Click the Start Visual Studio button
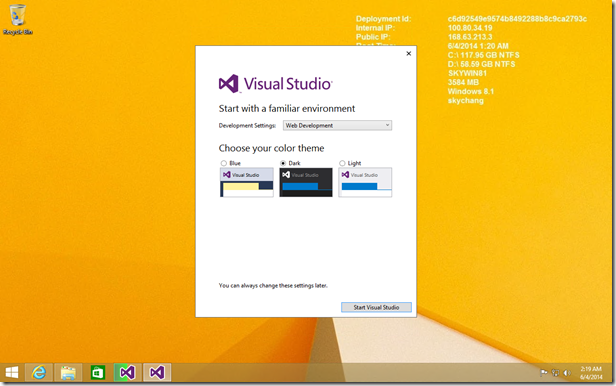 click(376, 307)
